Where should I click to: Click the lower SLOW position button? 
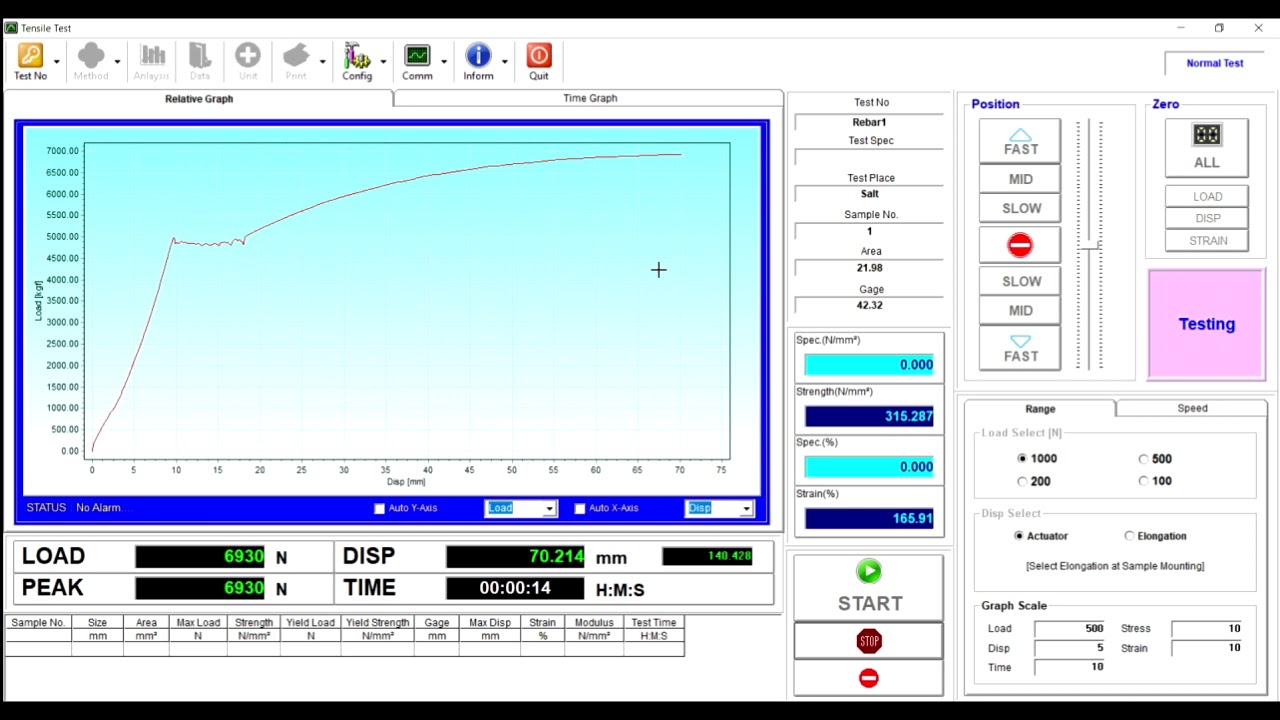[x=1020, y=281]
